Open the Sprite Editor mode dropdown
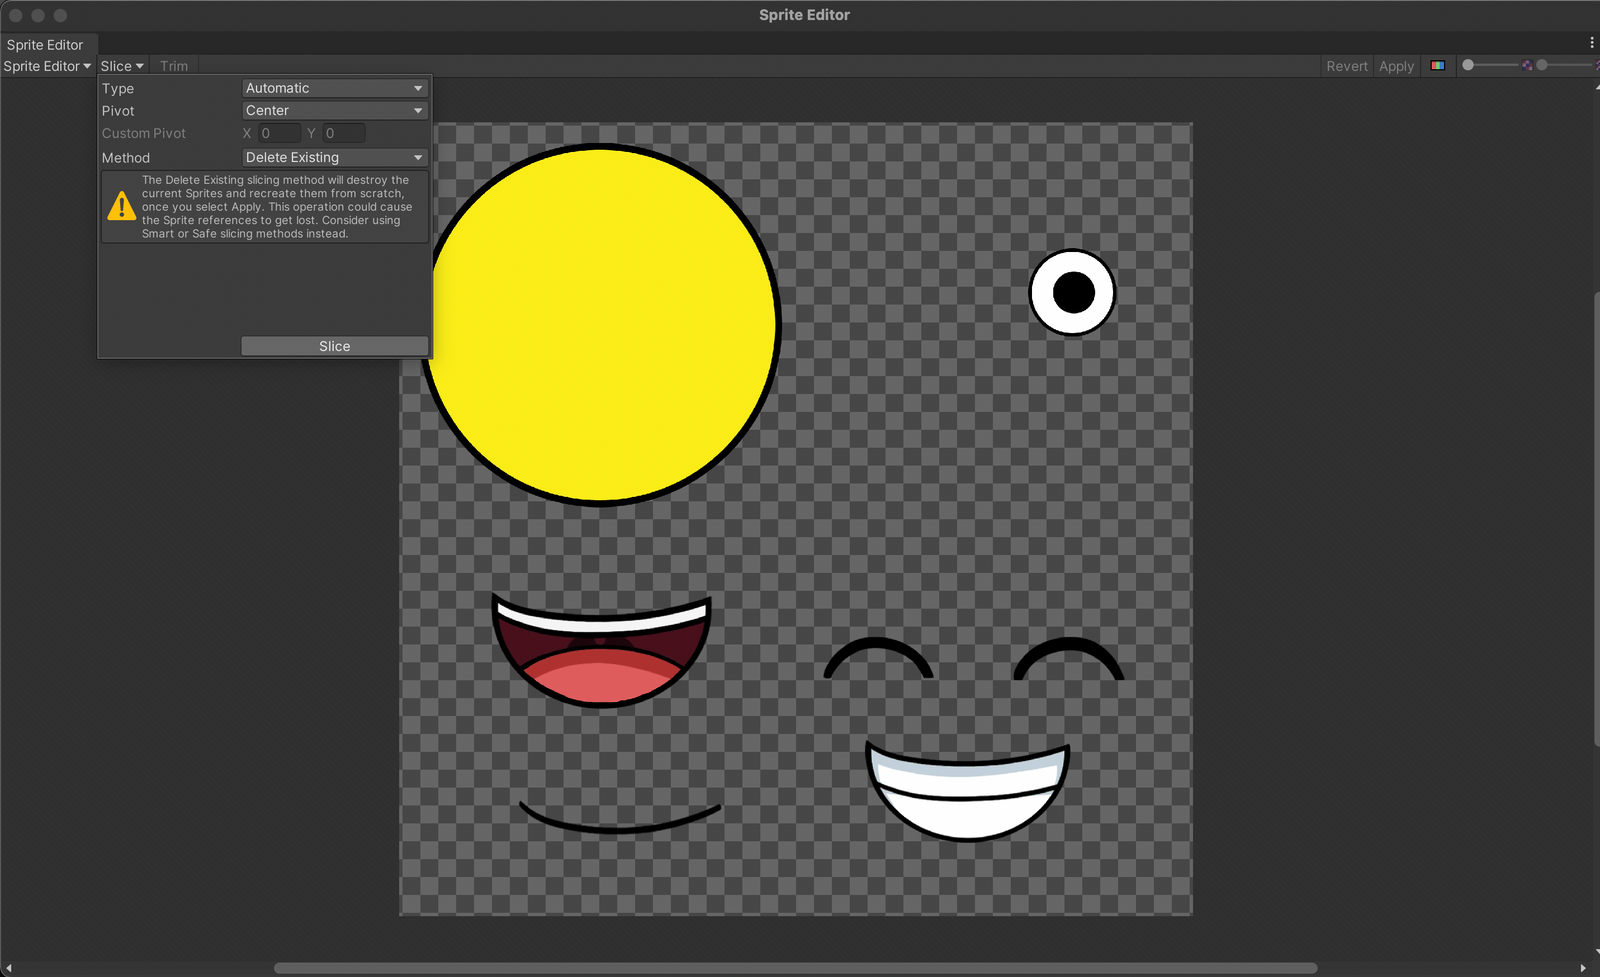Image resolution: width=1600 pixels, height=977 pixels. coord(47,66)
